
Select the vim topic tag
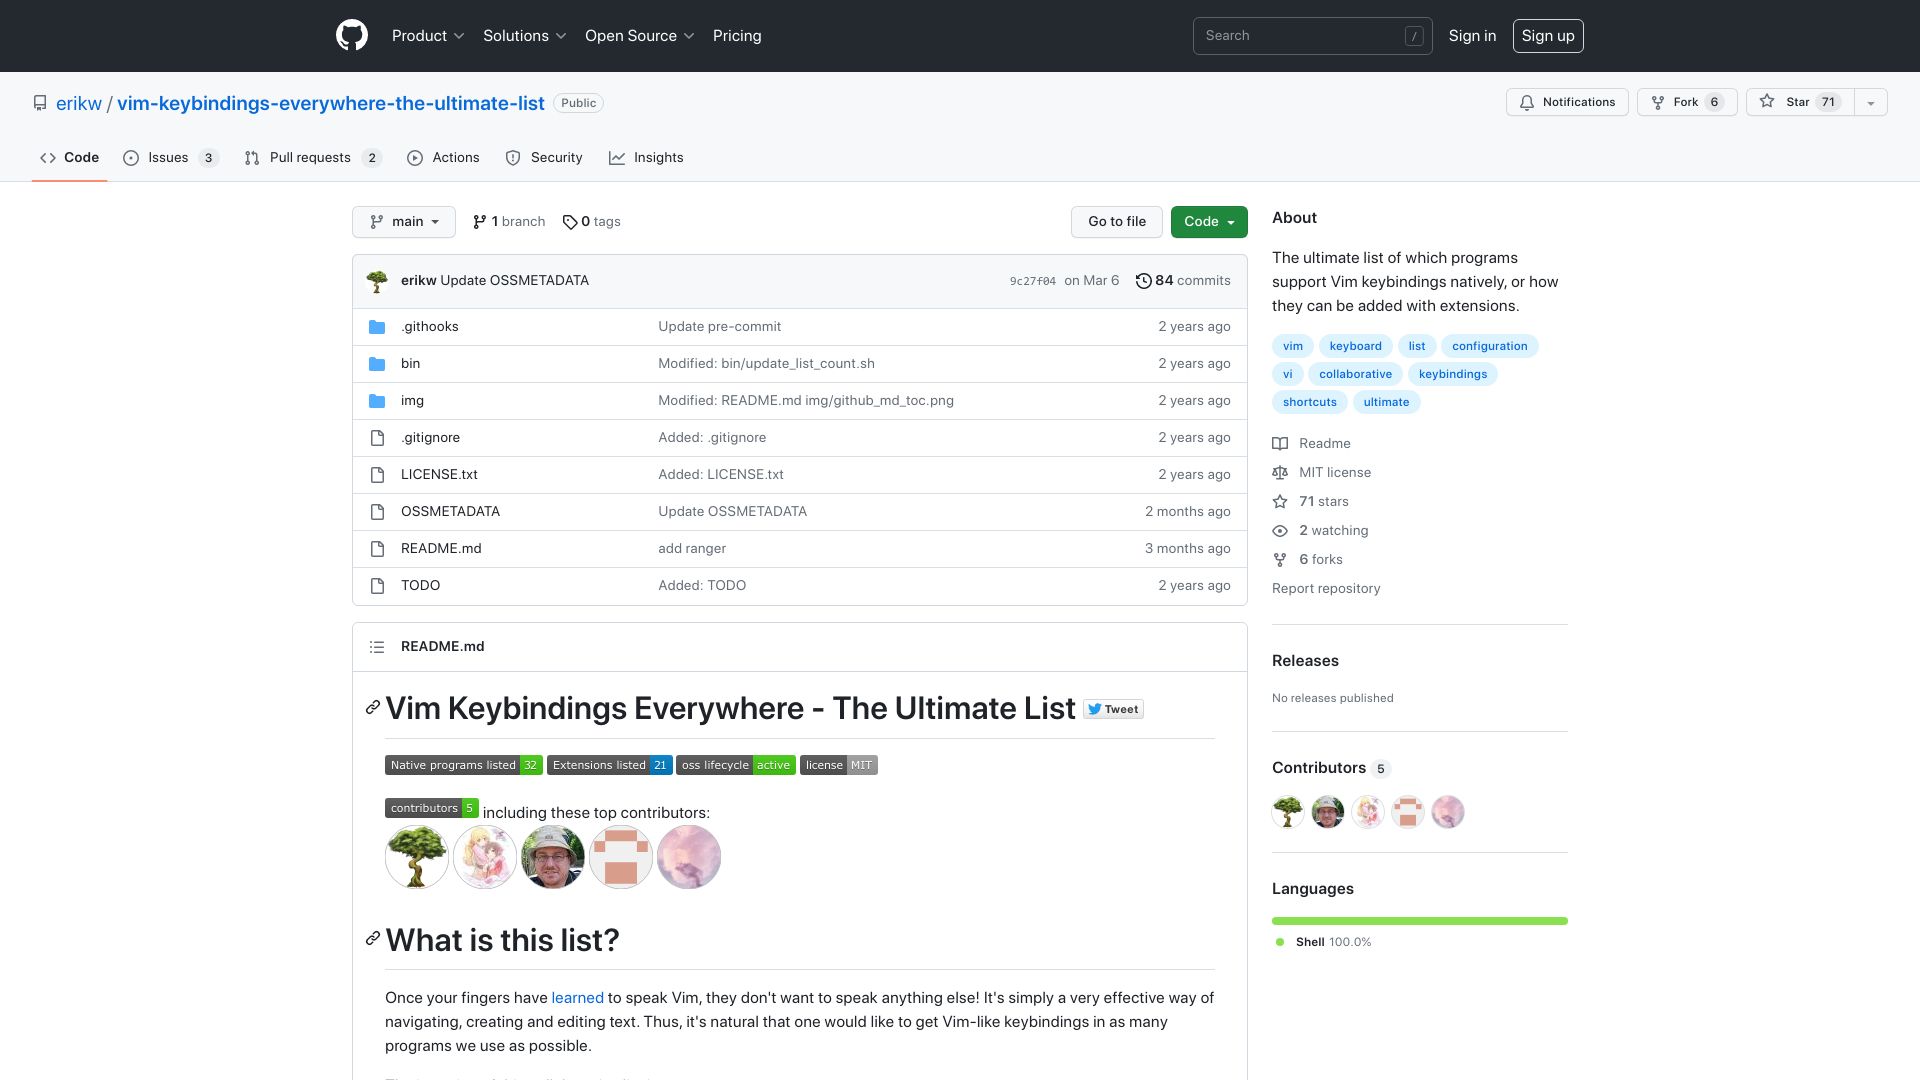(x=1293, y=346)
